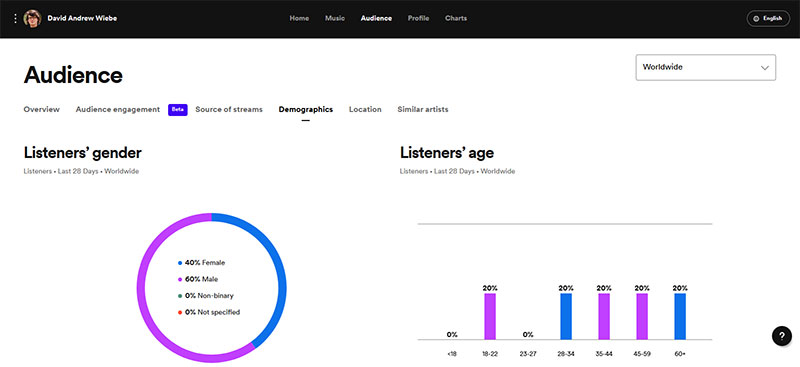Open the three-dot menu beside profile avatar
The width and height of the screenshot is (800, 367).
click(x=15, y=18)
